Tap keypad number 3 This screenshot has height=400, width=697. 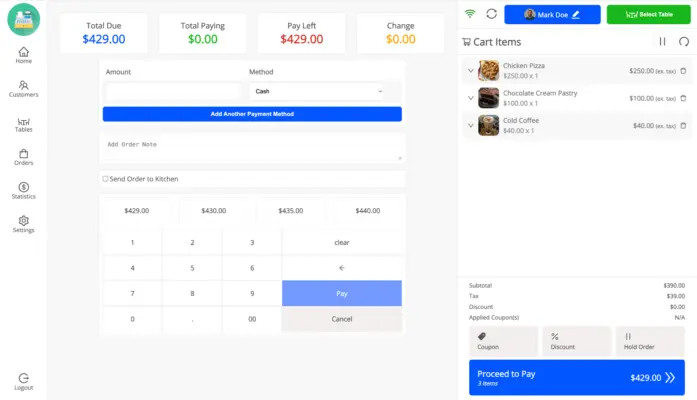point(252,243)
